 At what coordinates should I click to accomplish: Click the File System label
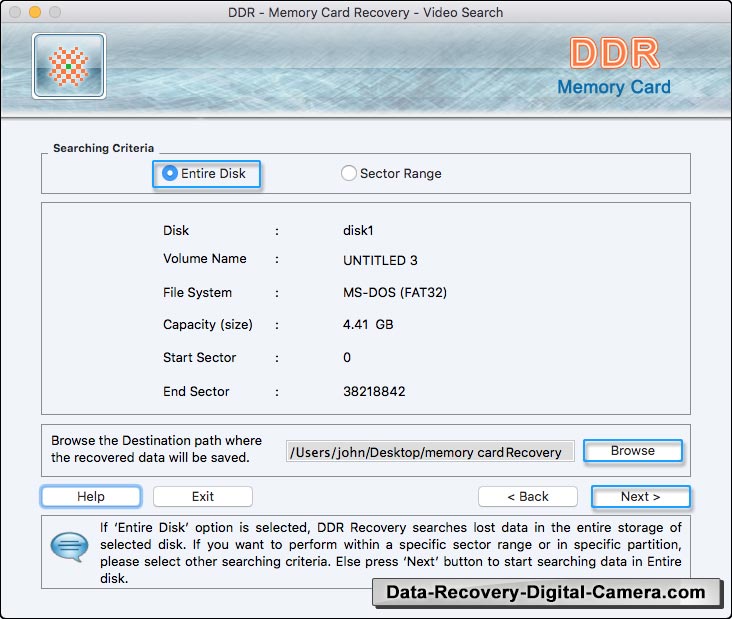[x=197, y=293]
